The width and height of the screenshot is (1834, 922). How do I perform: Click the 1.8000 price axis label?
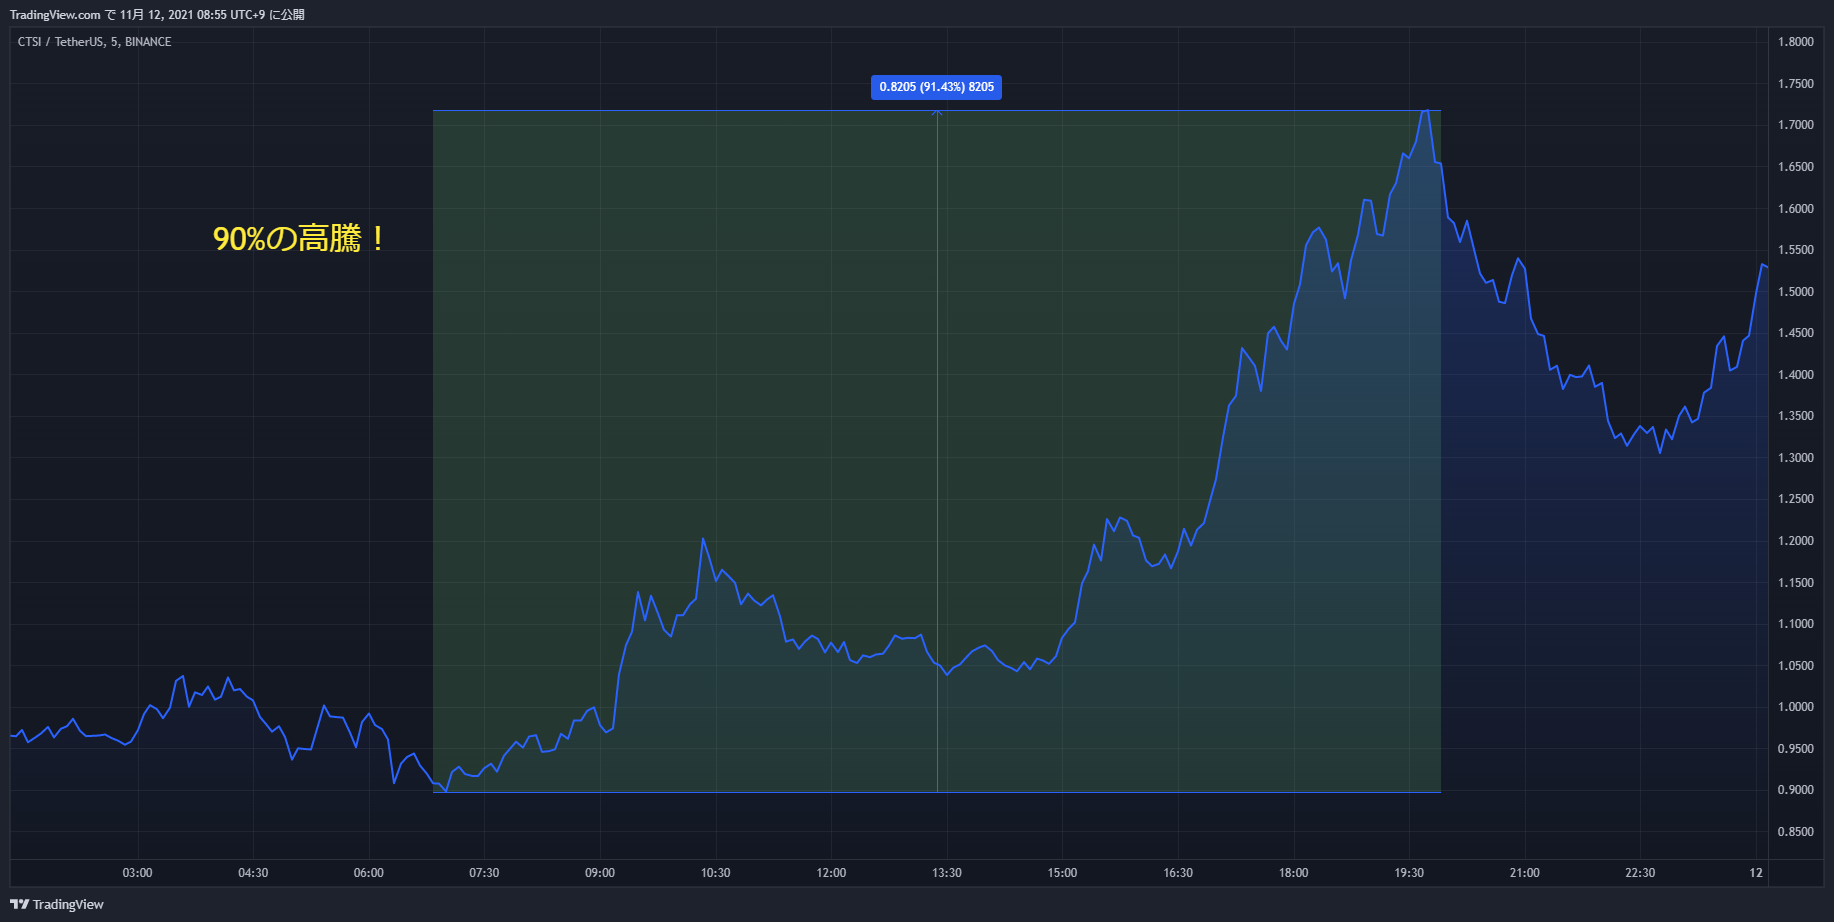[1796, 42]
